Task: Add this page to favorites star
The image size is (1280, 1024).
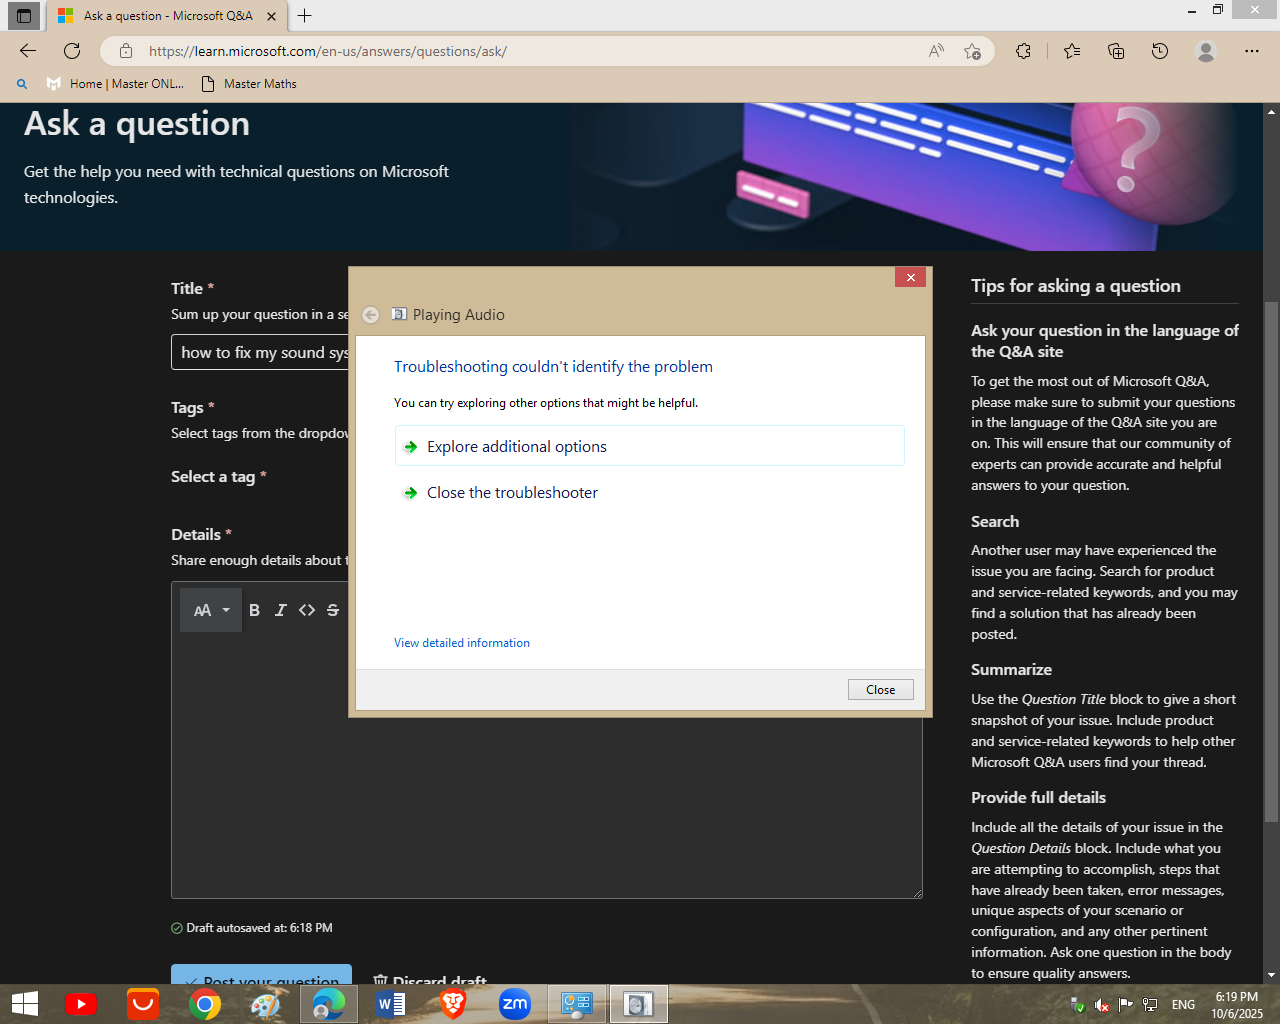Action: pyautogui.click(x=972, y=51)
